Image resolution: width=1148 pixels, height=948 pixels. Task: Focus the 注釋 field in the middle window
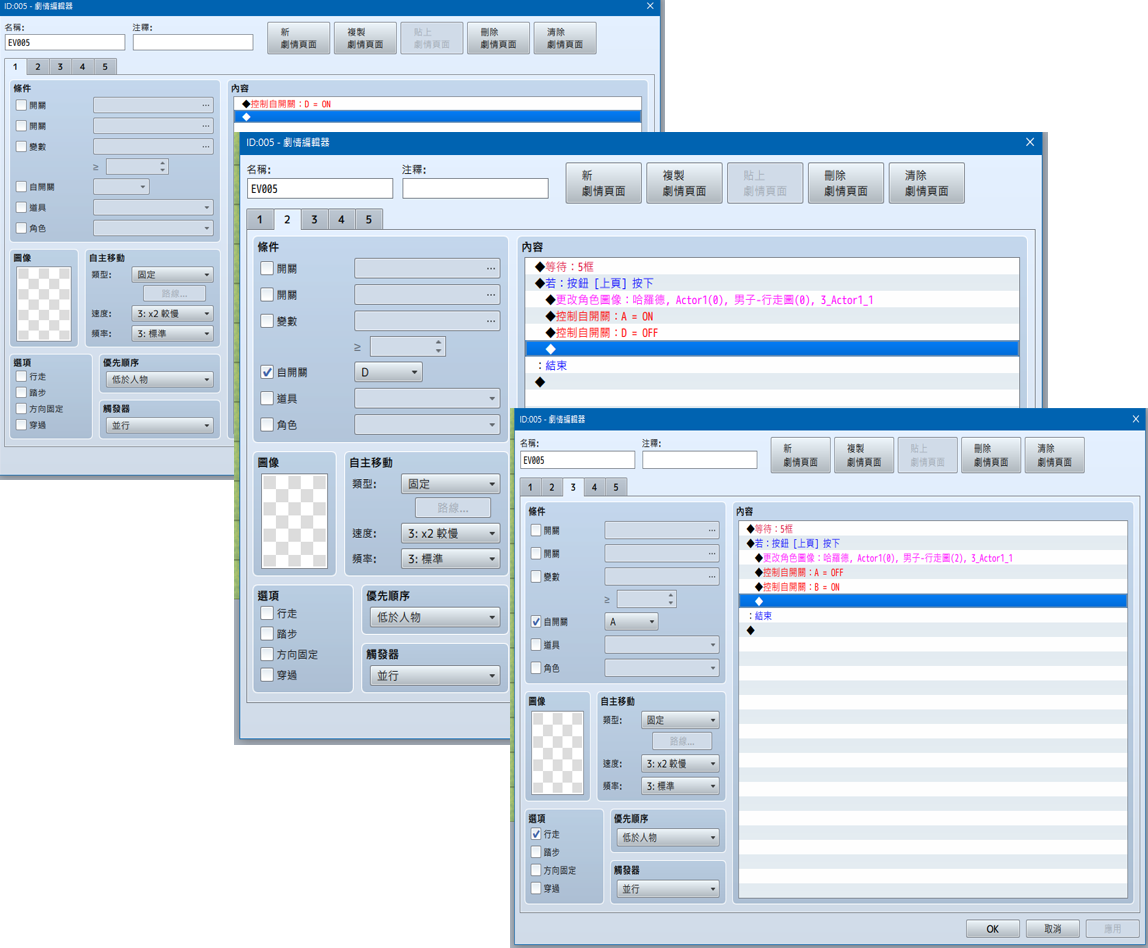[475, 189]
